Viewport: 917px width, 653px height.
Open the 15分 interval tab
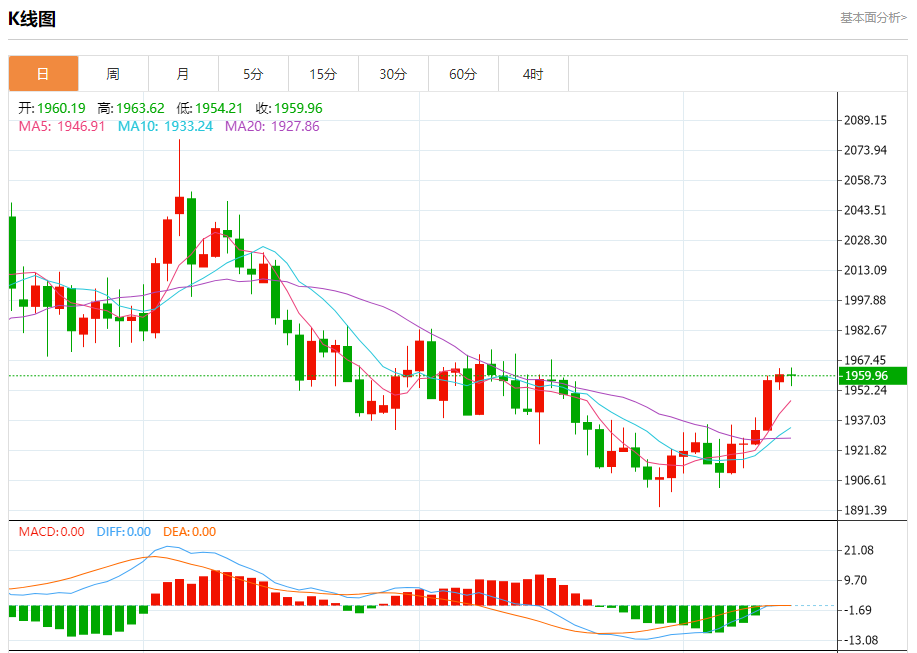click(323, 74)
